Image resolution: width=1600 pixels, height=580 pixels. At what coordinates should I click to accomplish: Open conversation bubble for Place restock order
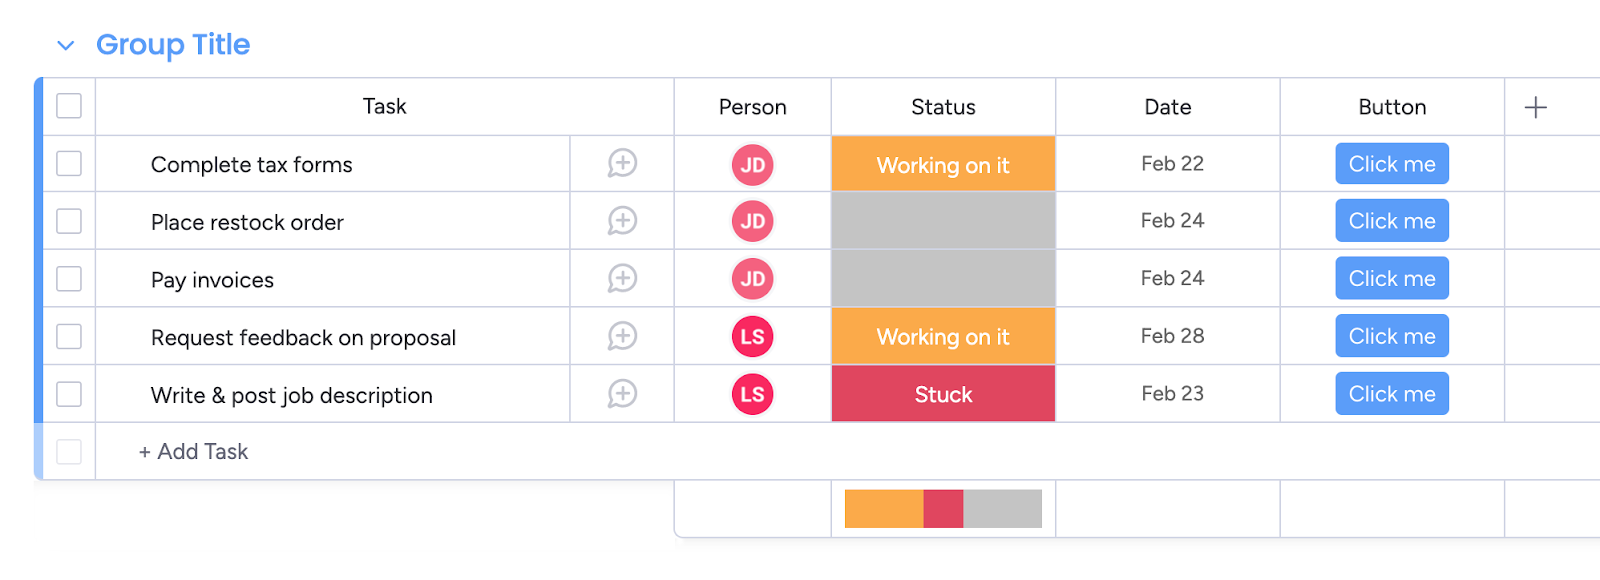click(622, 221)
